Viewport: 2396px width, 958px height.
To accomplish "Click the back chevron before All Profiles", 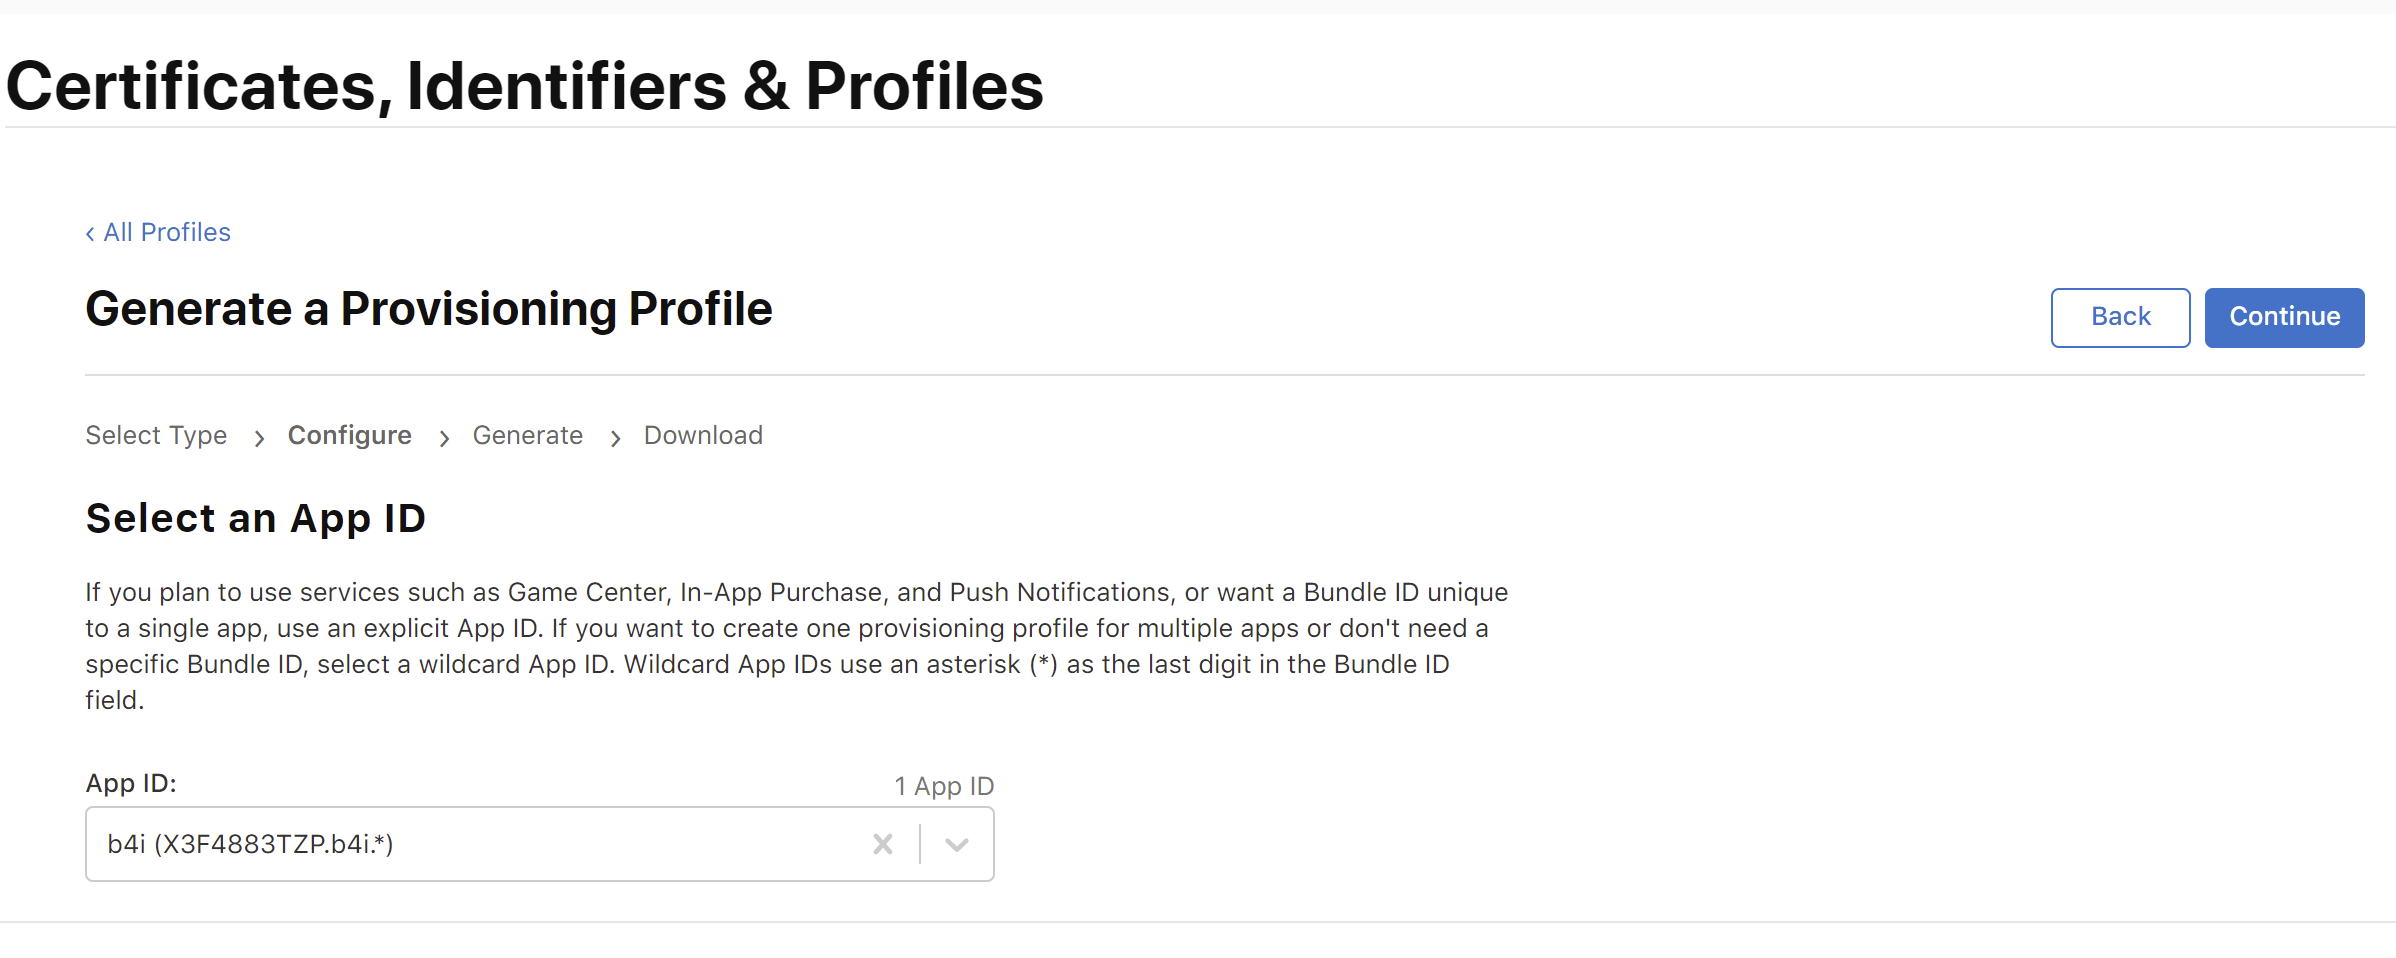I will (90, 233).
